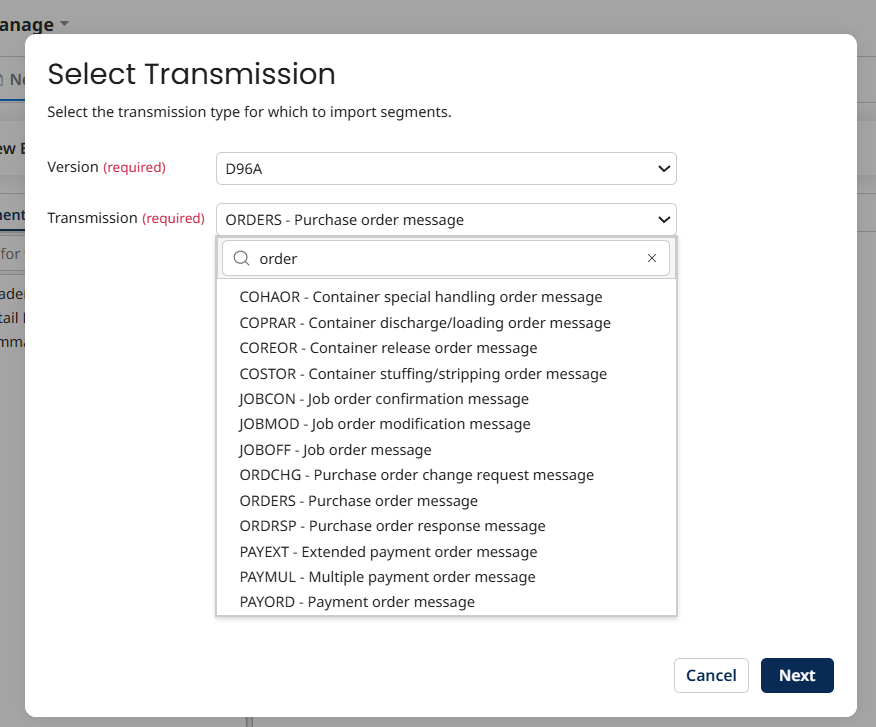876x727 pixels.
Task: Click the Cancel button
Action: 711,675
